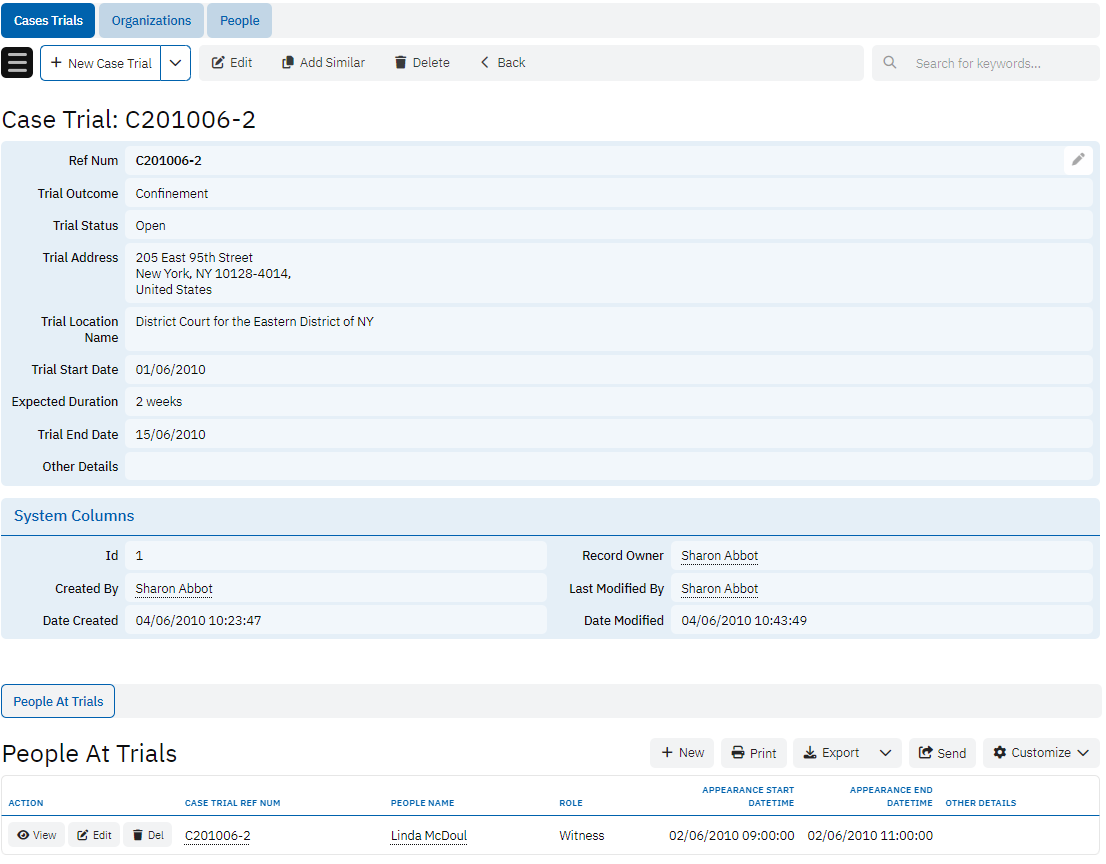The height and width of the screenshot is (864, 1106).
Task: View Linda McDoul's trial appearance row
Action: coord(37,835)
